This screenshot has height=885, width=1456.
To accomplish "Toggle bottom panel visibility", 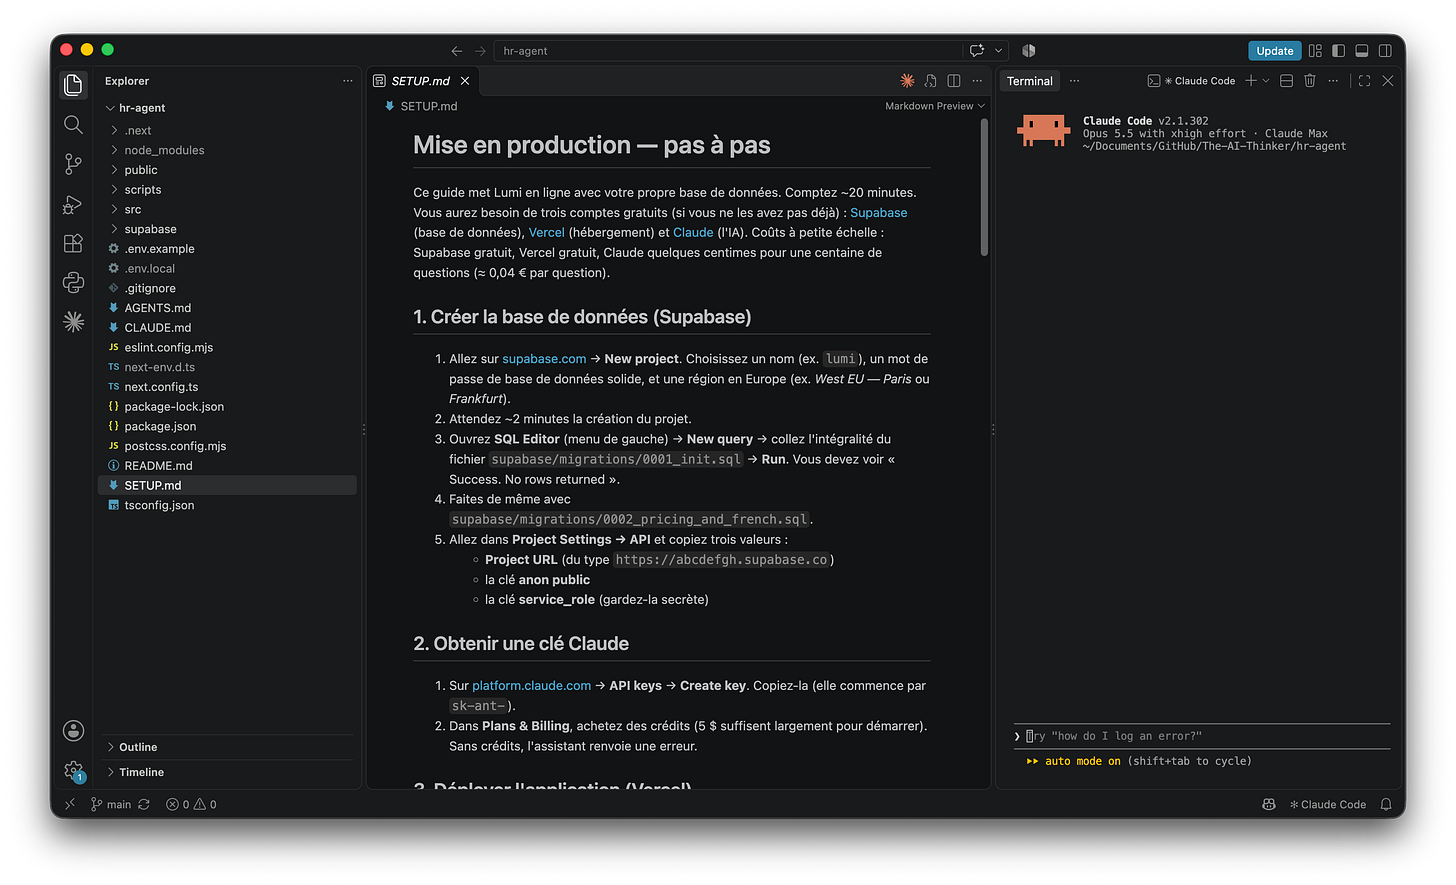I will tap(1362, 51).
